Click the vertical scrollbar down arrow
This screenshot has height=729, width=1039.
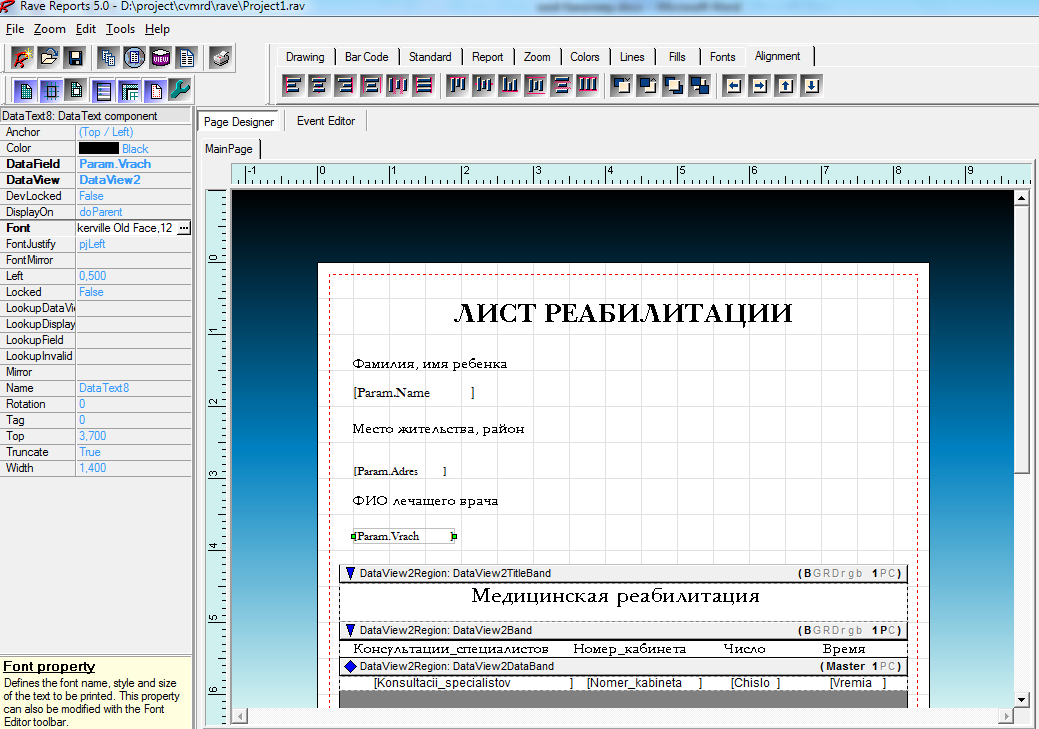pyautogui.click(x=1021, y=699)
